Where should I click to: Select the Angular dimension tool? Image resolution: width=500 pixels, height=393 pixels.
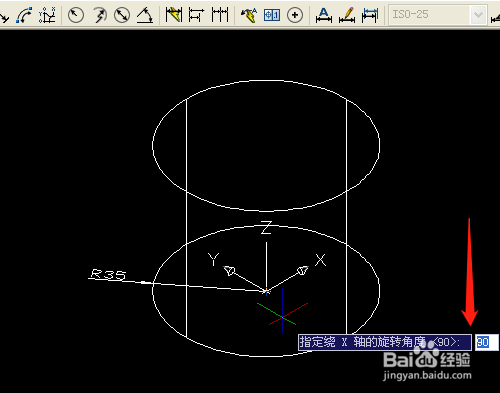(x=145, y=15)
